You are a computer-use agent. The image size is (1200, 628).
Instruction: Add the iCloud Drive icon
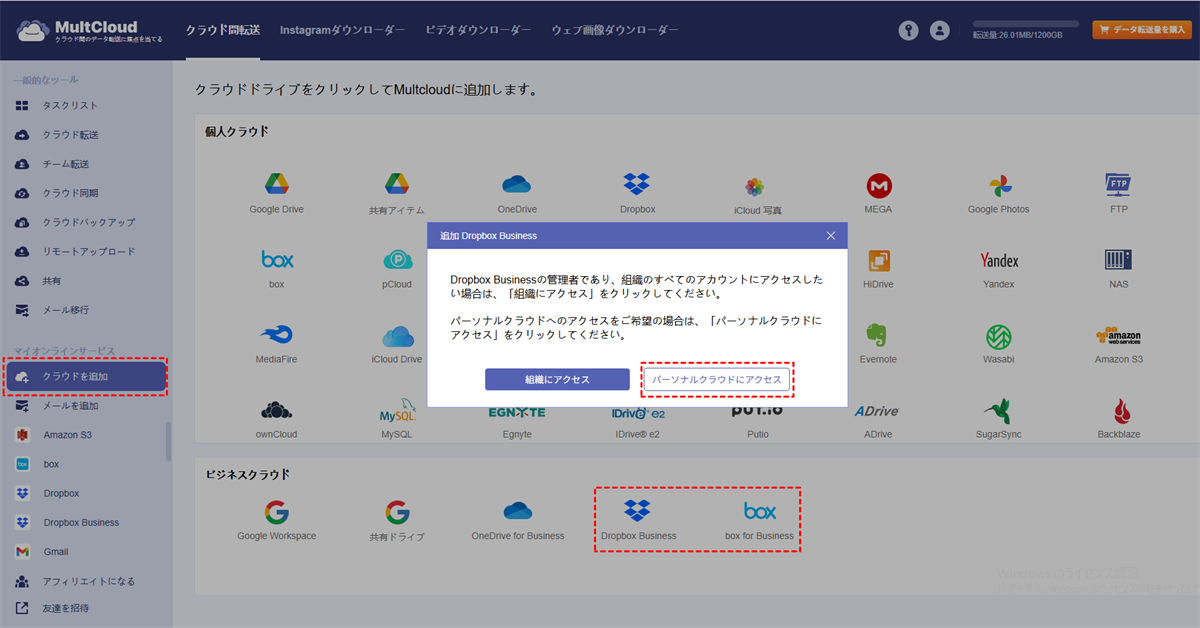(397, 335)
